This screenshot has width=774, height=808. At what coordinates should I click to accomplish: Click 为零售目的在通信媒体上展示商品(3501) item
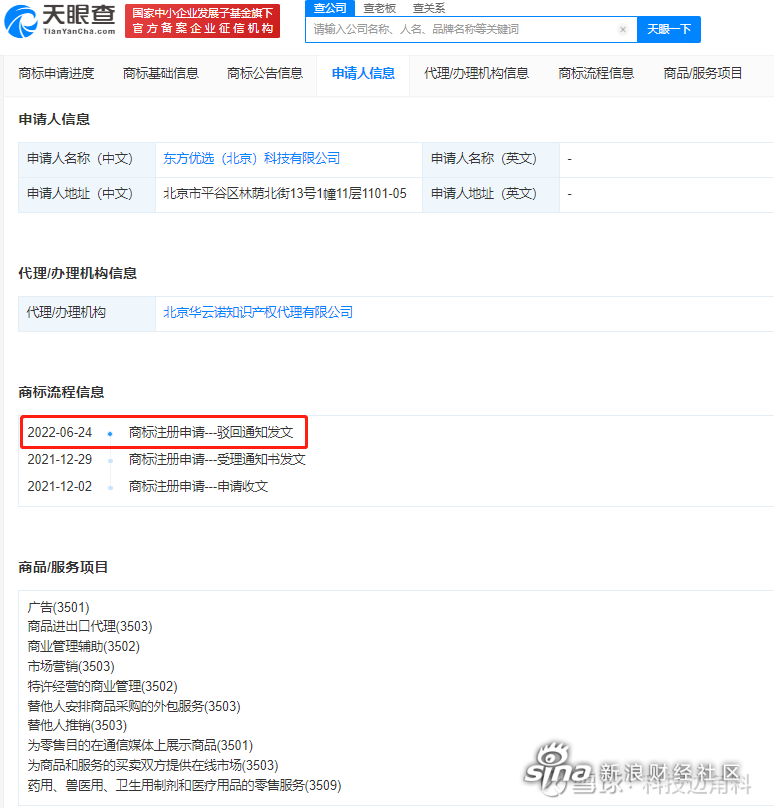(x=140, y=746)
